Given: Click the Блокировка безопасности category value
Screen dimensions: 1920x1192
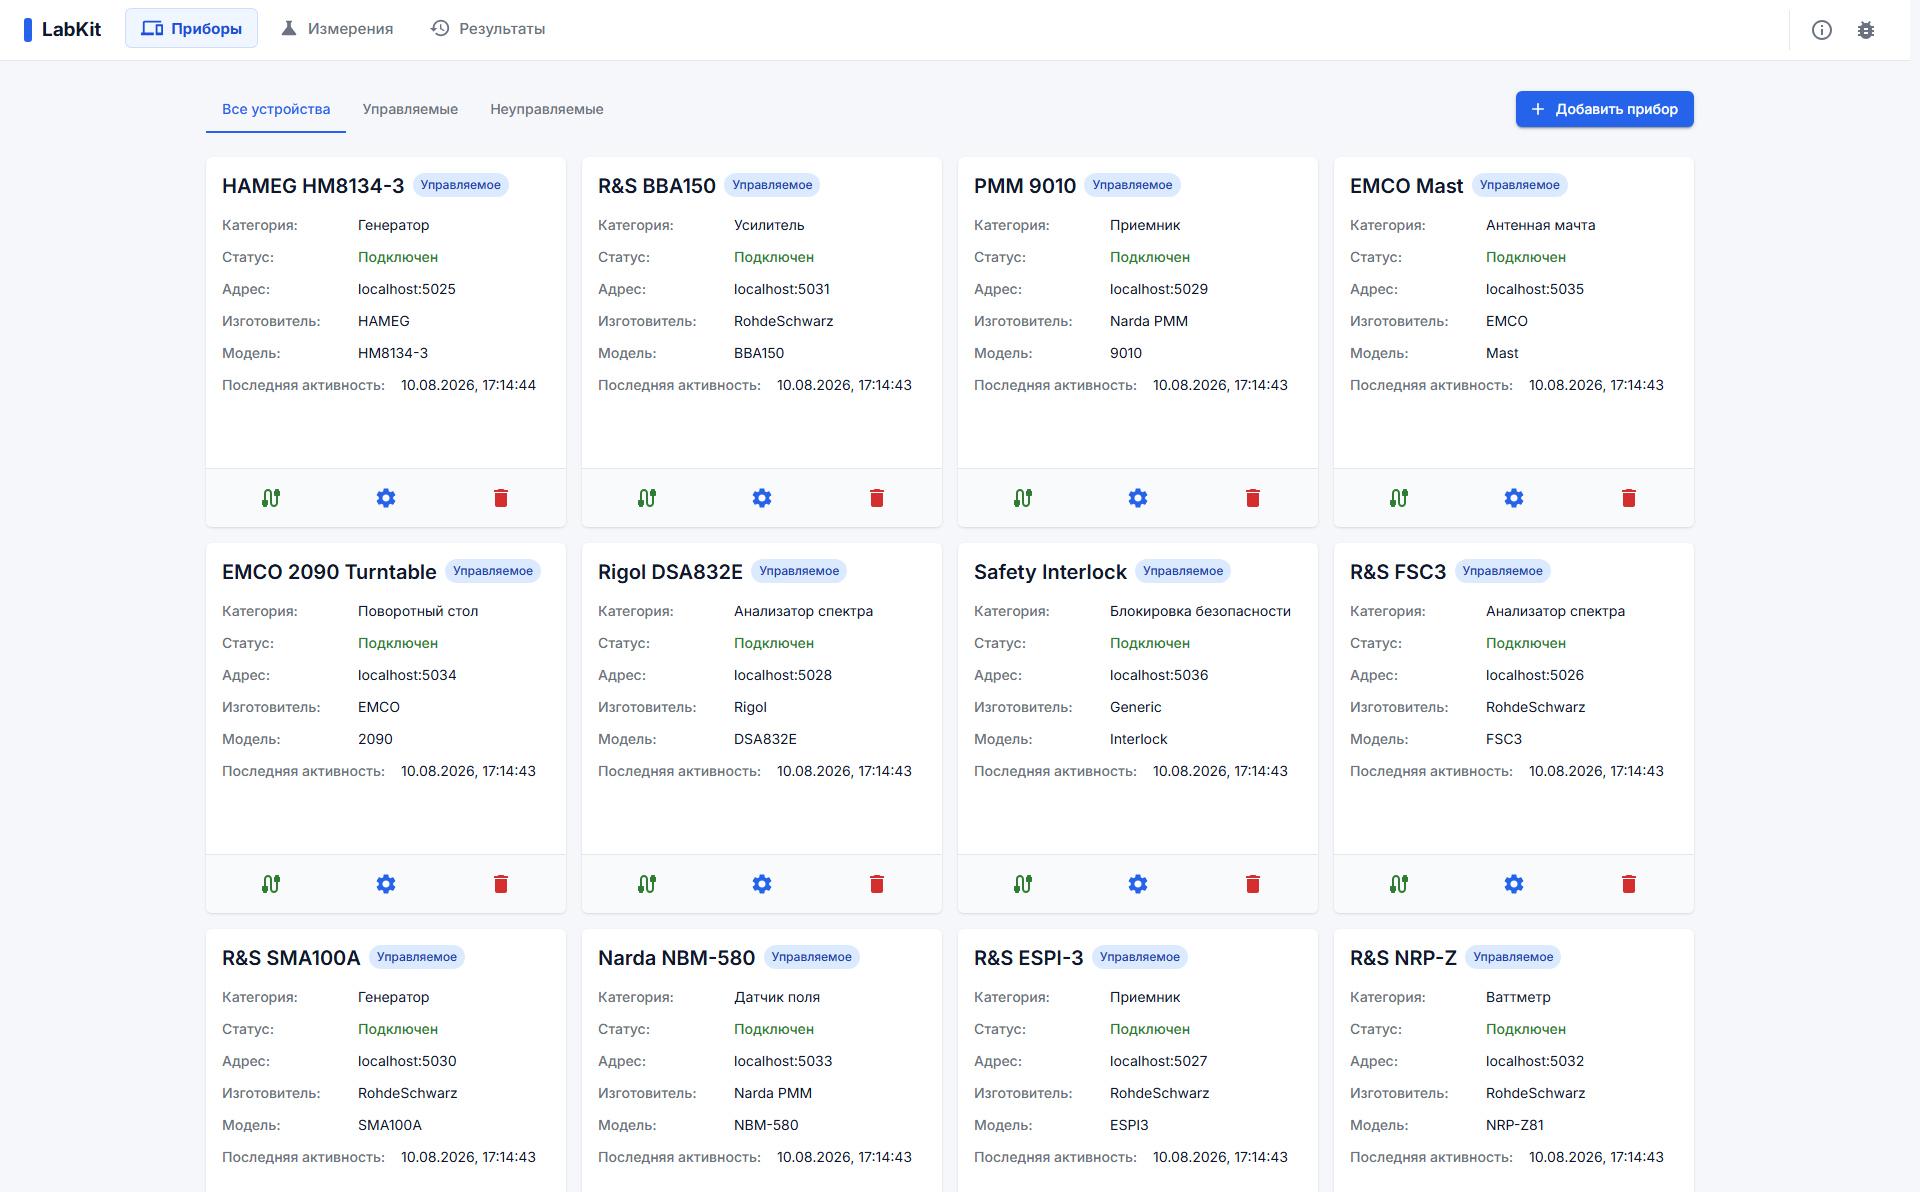Looking at the screenshot, I should 1200,611.
